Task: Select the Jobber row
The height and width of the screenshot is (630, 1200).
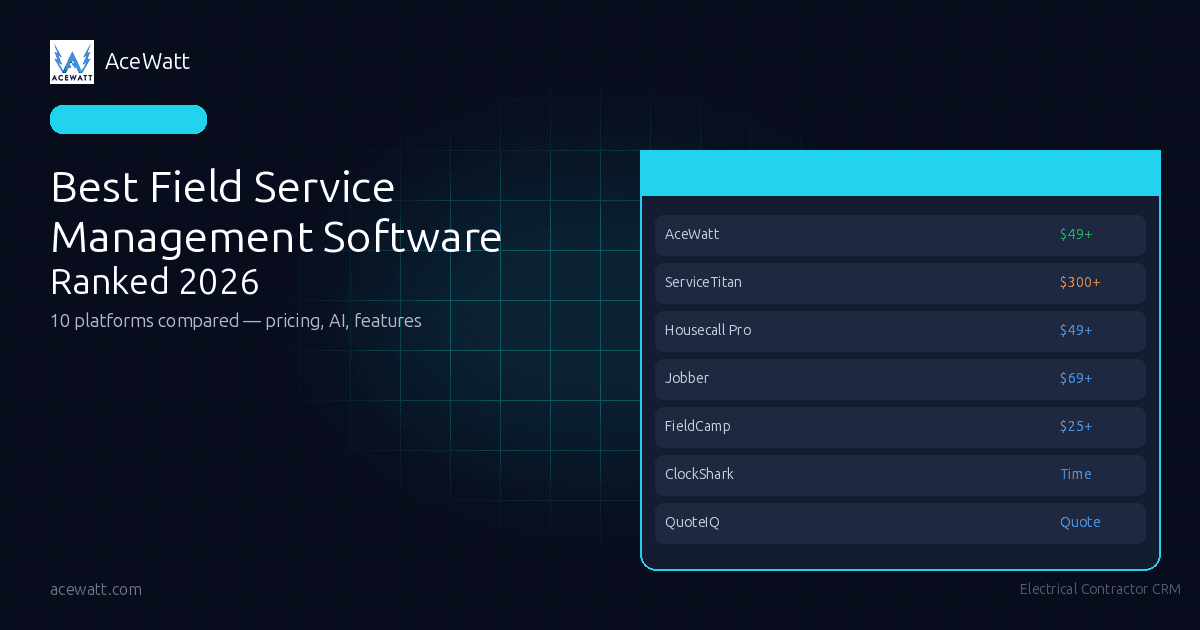Action: click(x=900, y=379)
